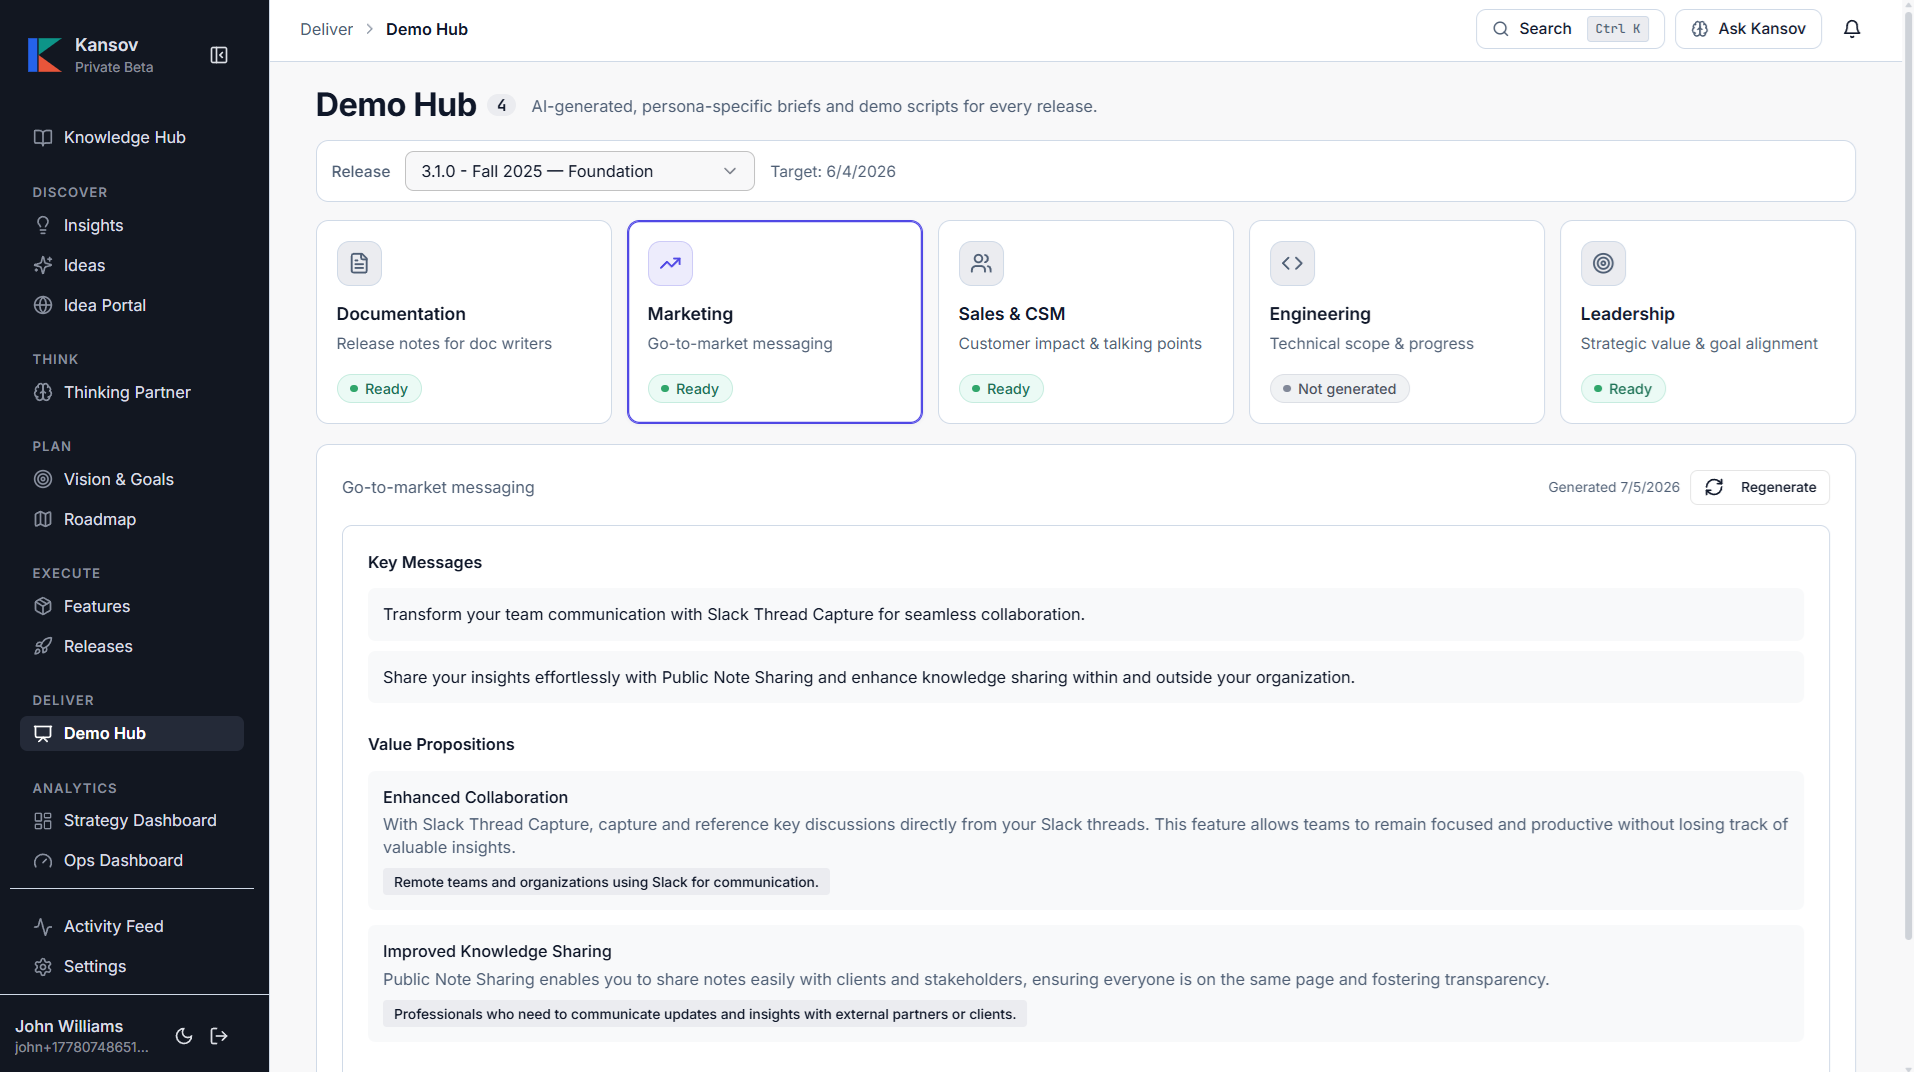Click the Slack Thread Capture key message
Viewport: 1914px width, 1072px height.
[1085, 614]
